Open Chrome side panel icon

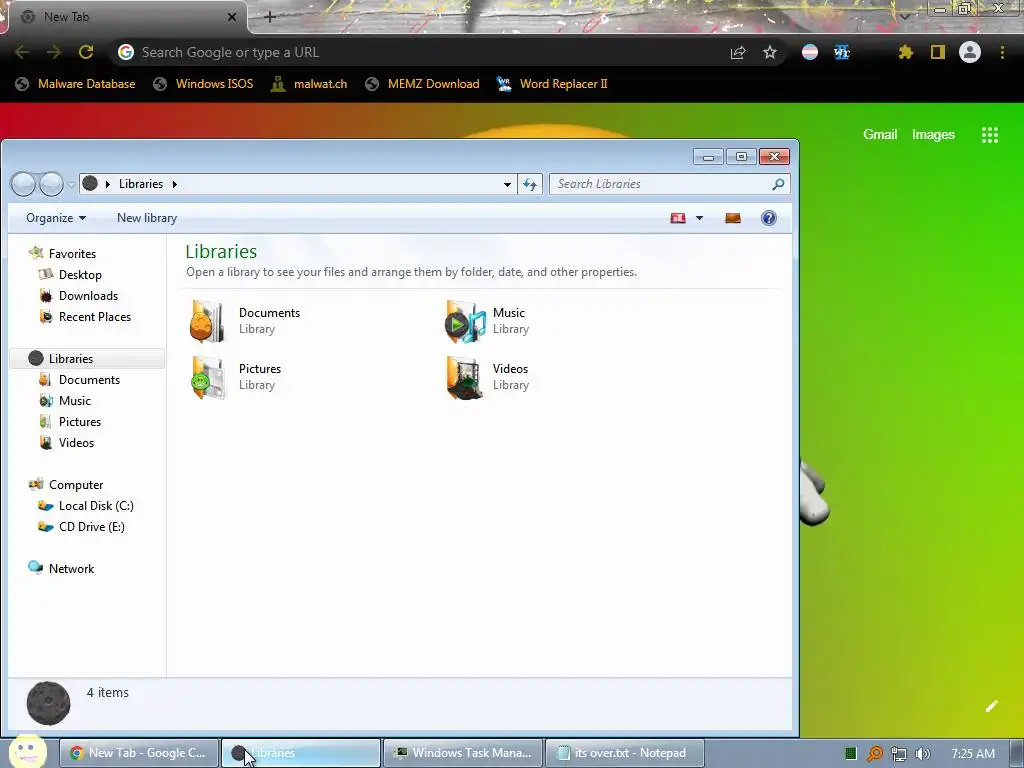pyautogui.click(x=938, y=52)
